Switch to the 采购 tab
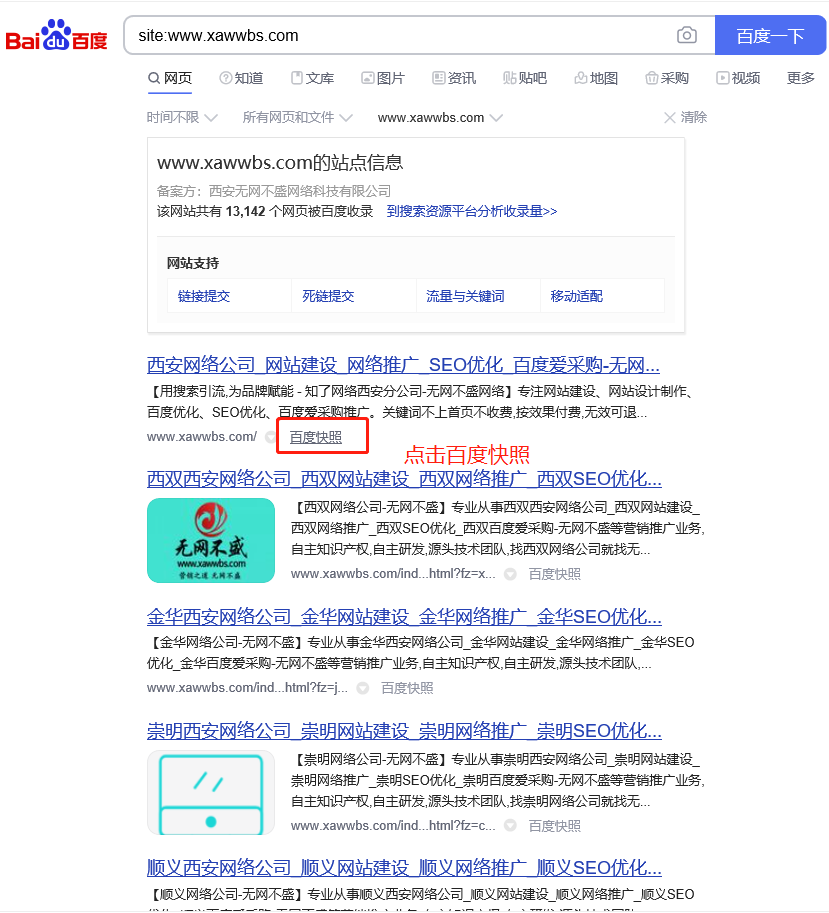The width and height of the screenshot is (829, 913). [667, 78]
